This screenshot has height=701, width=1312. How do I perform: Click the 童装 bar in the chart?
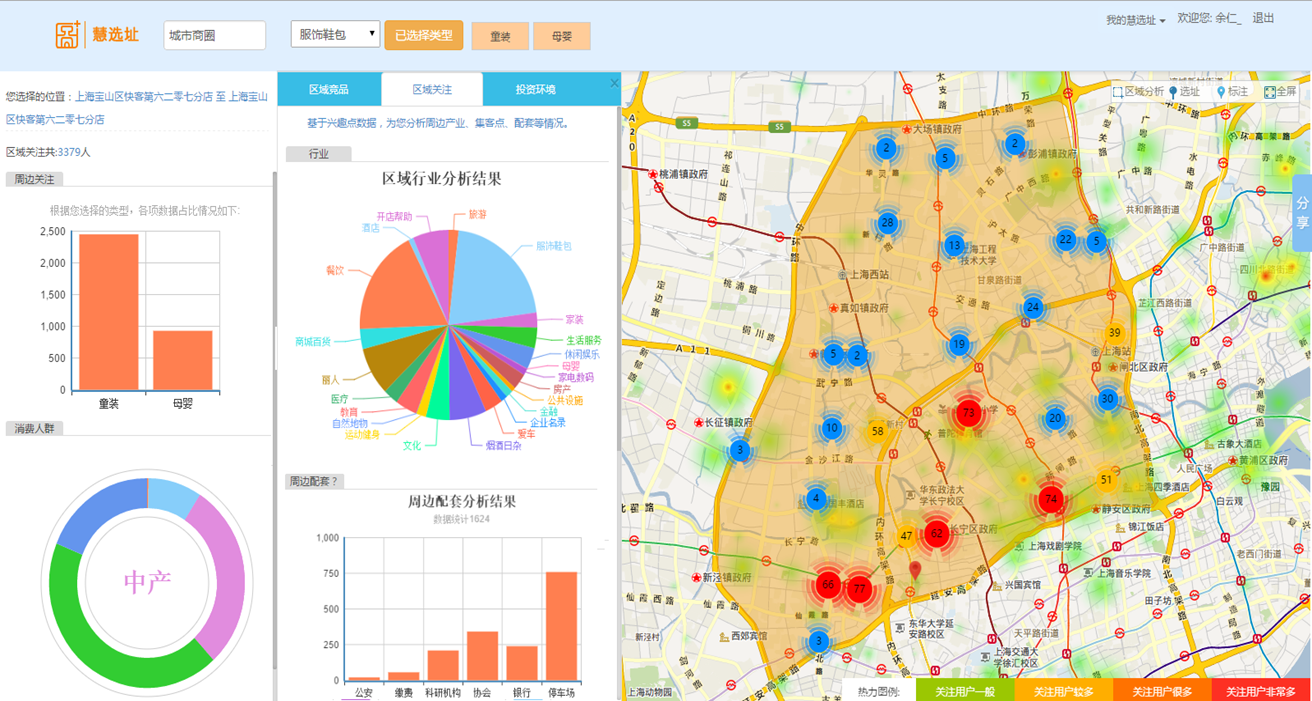point(109,312)
